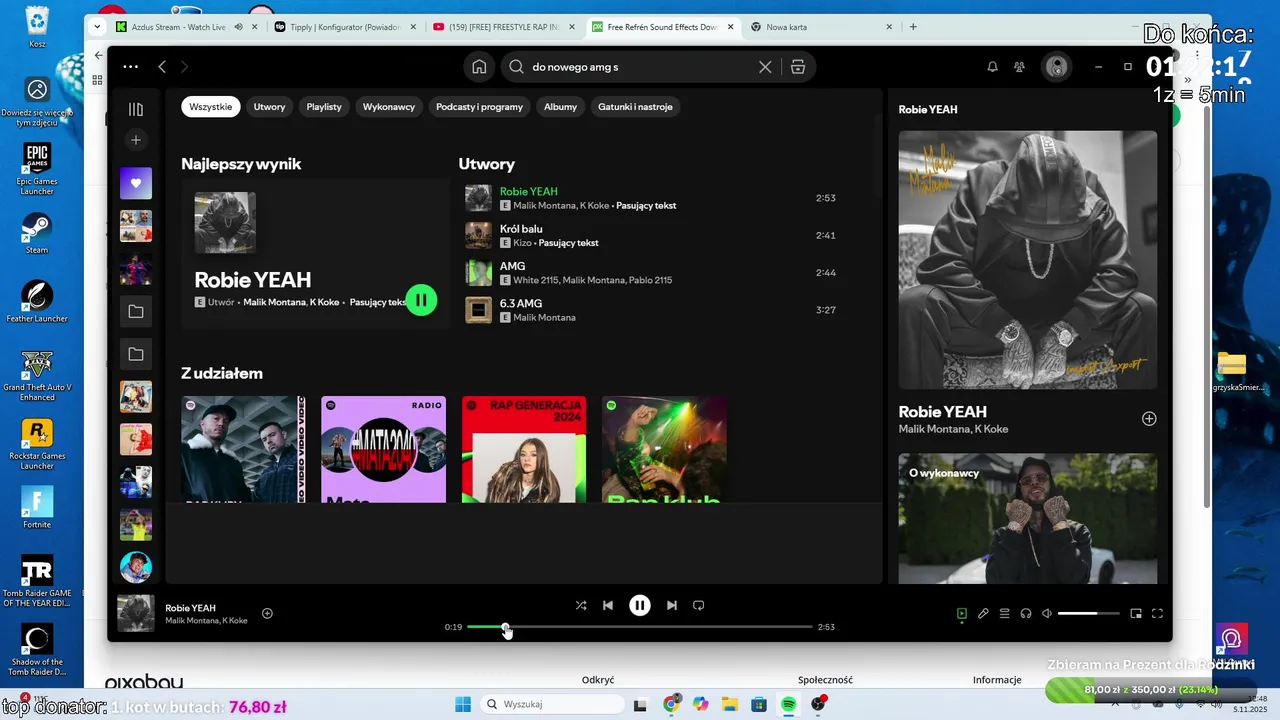
Task: Enter Spotify full screen mode
Action: [x=1157, y=613]
